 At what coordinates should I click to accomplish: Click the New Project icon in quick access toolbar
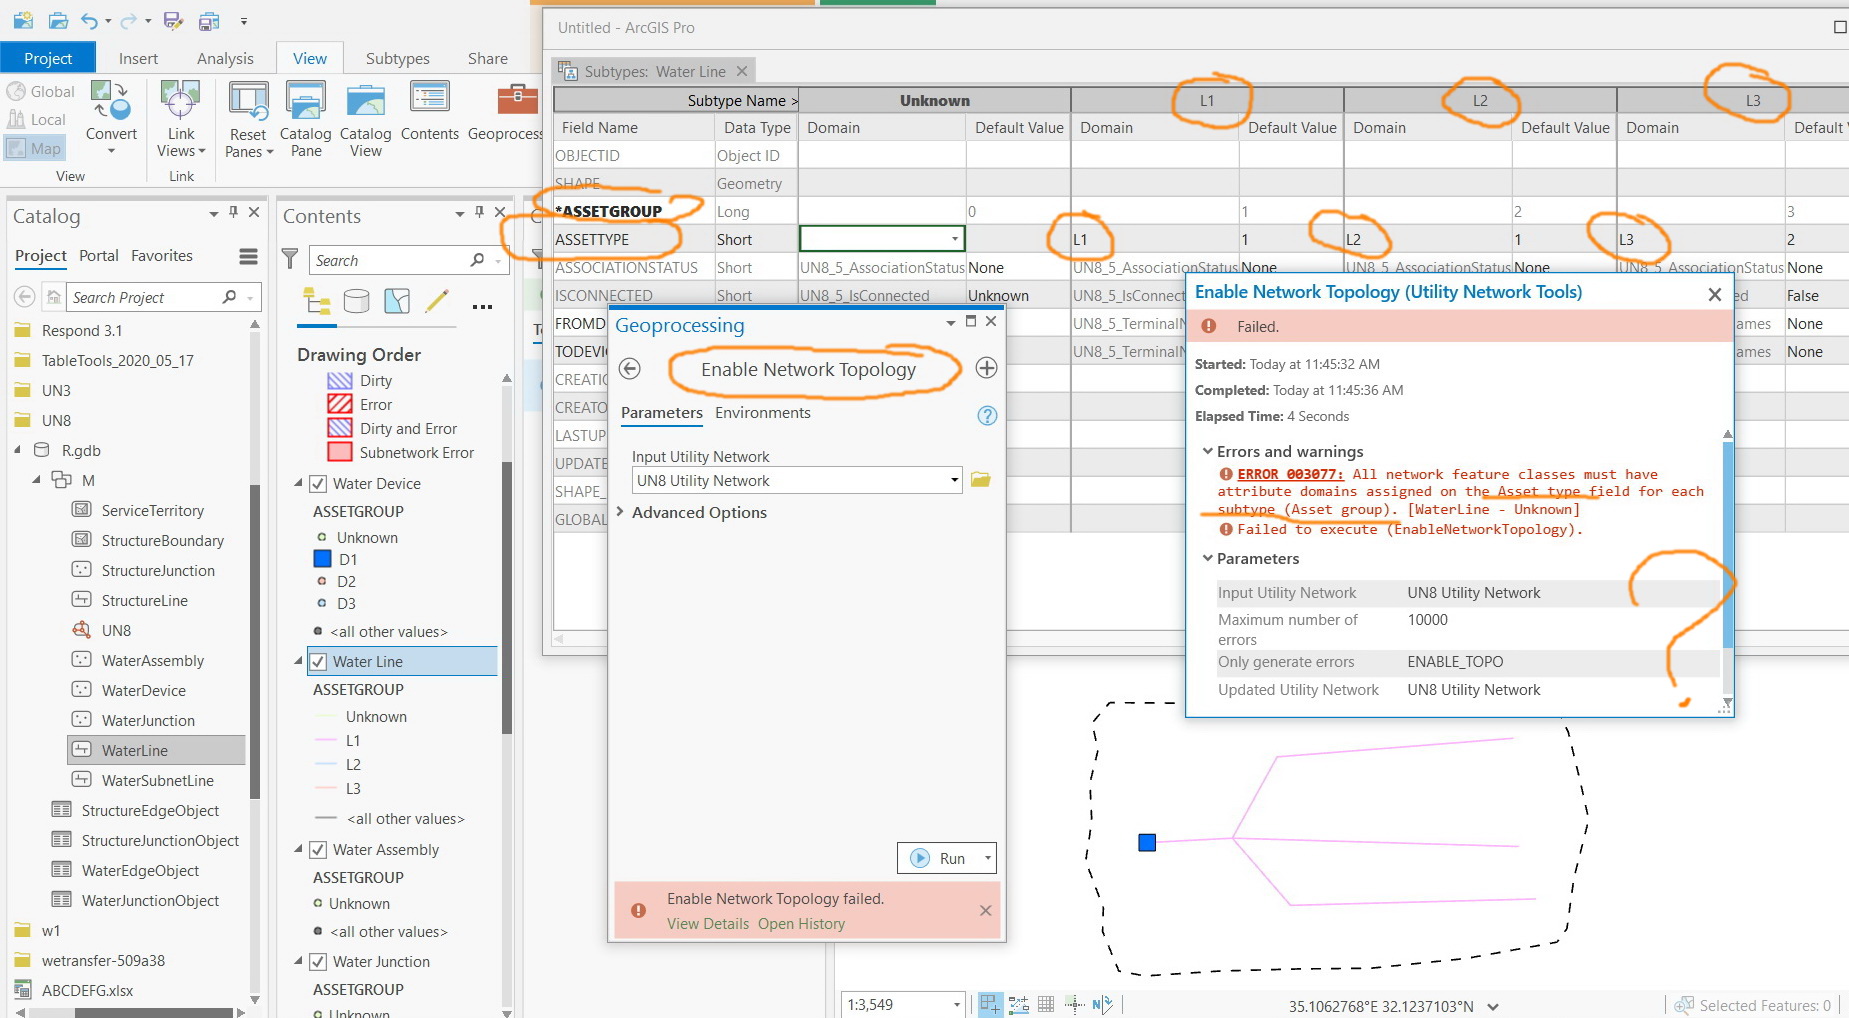pyautogui.click(x=23, y=20)
